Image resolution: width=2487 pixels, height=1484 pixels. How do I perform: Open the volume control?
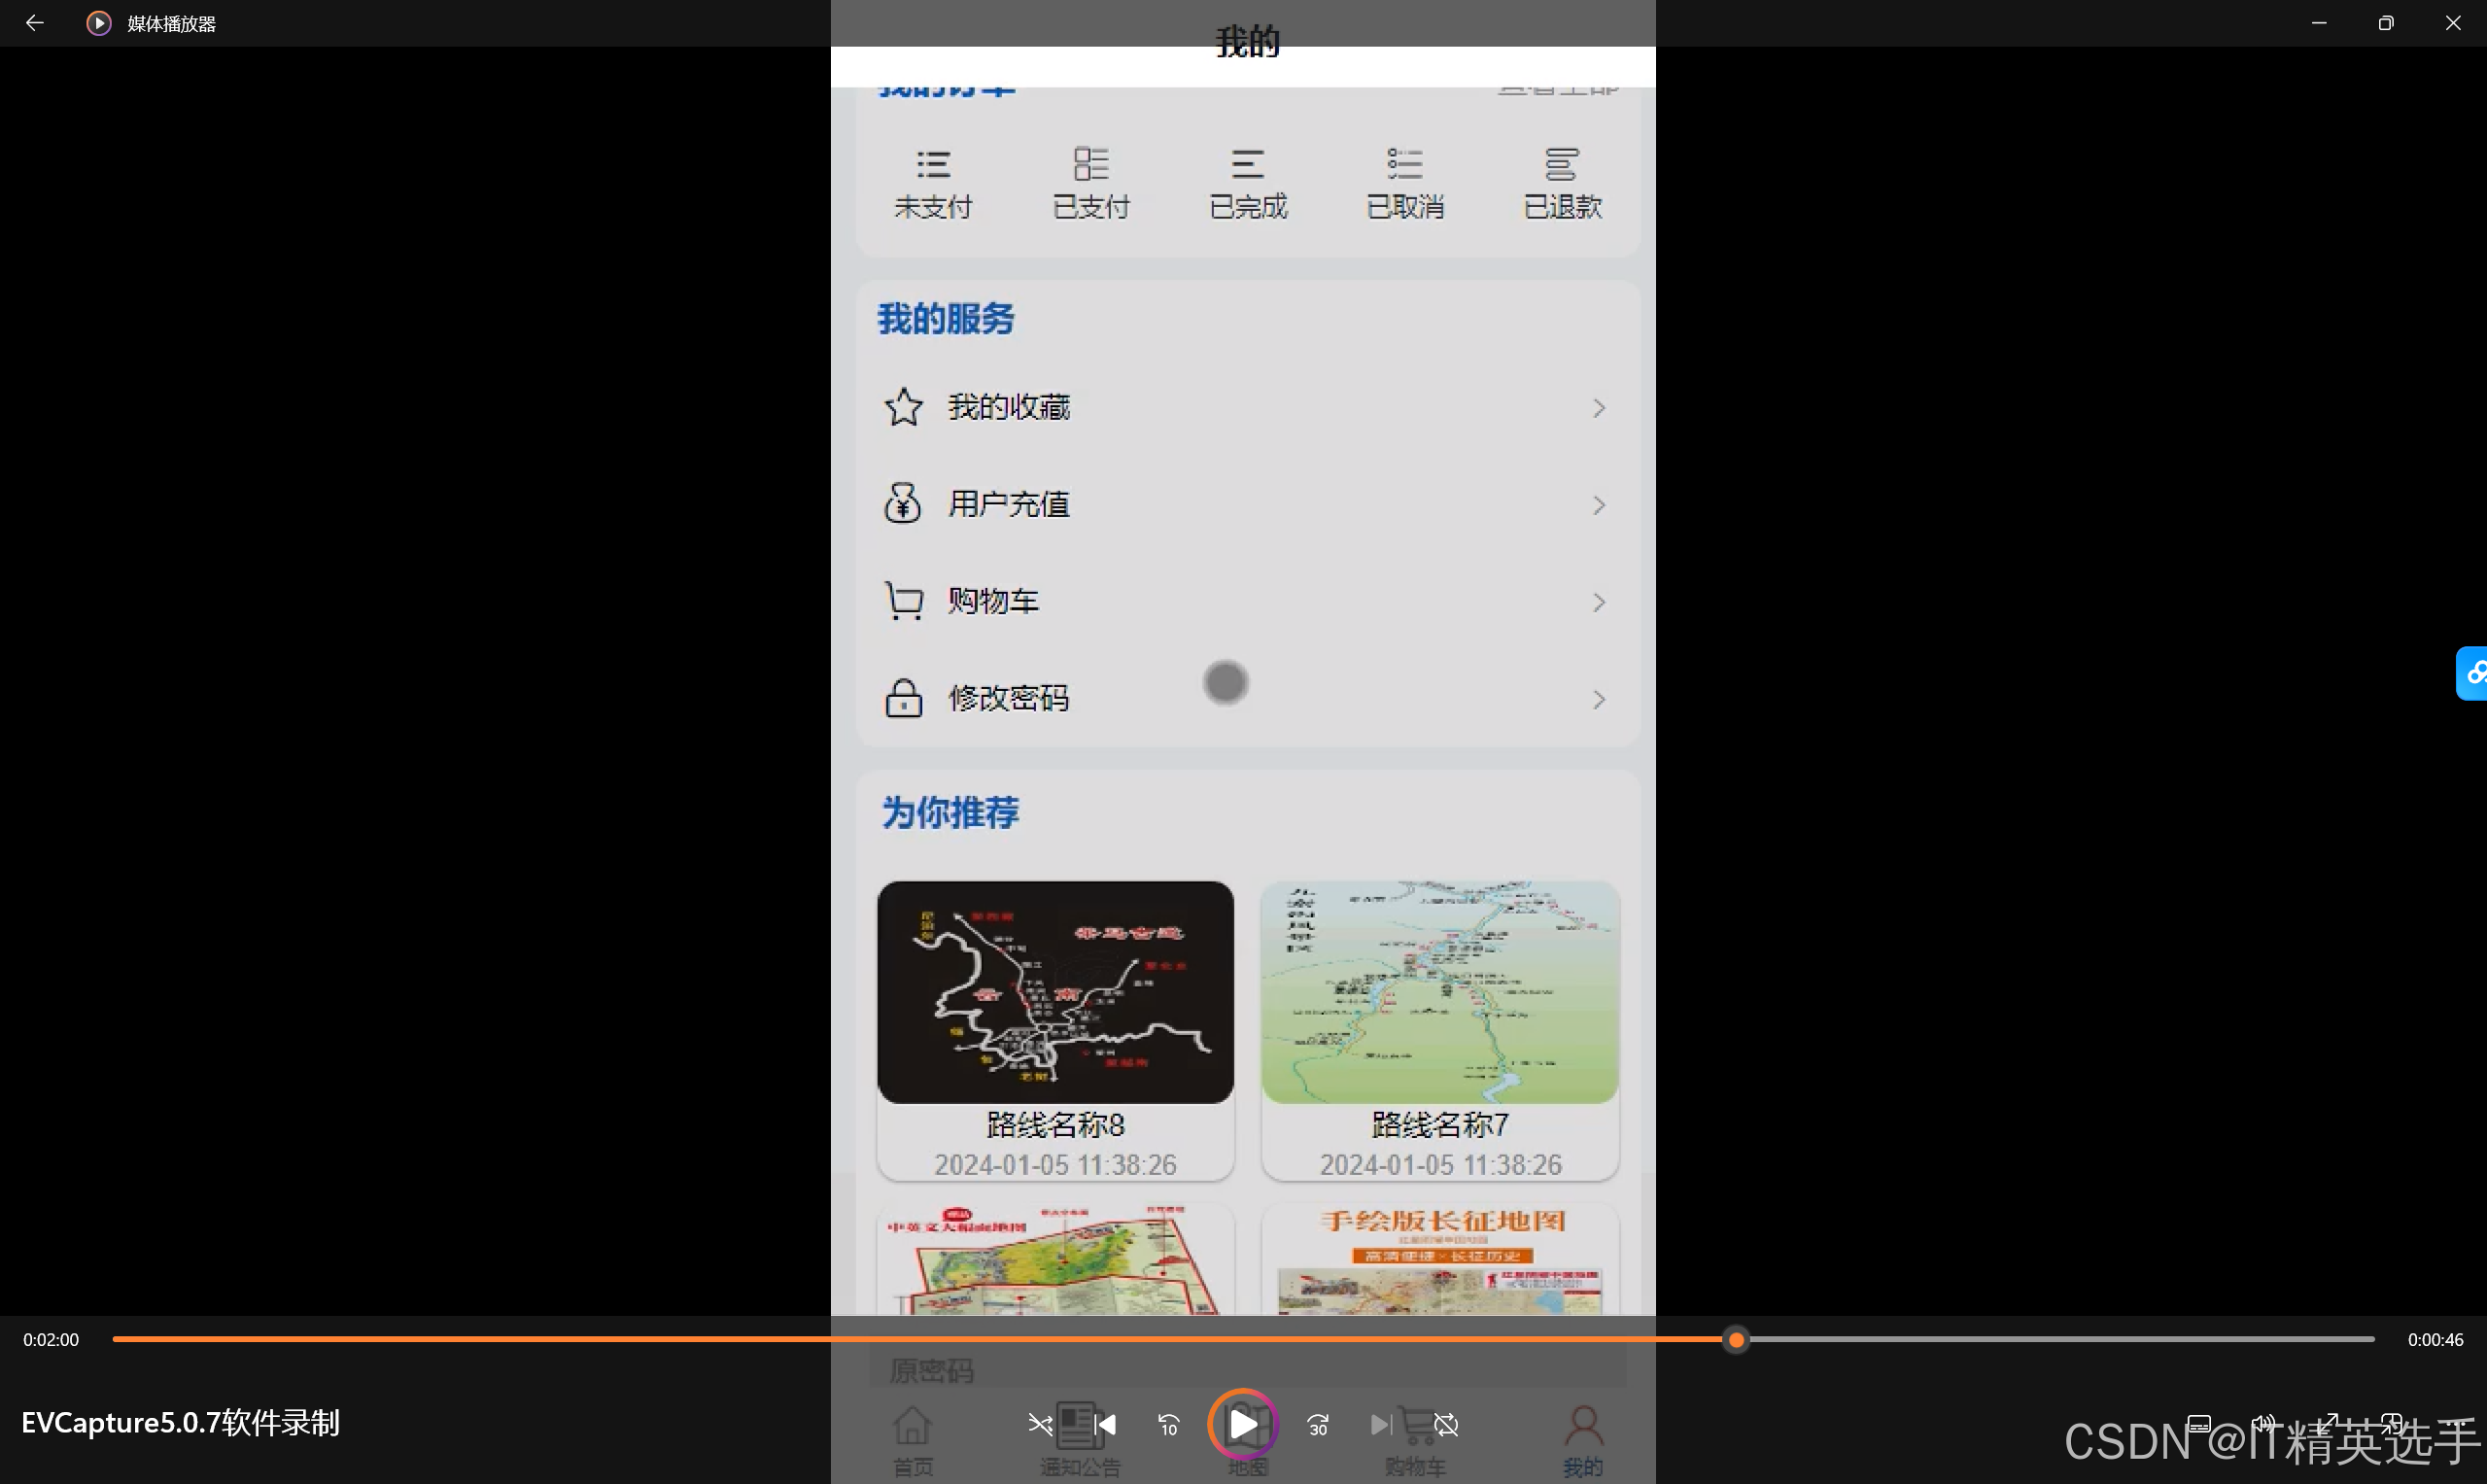(2263, 1424)
